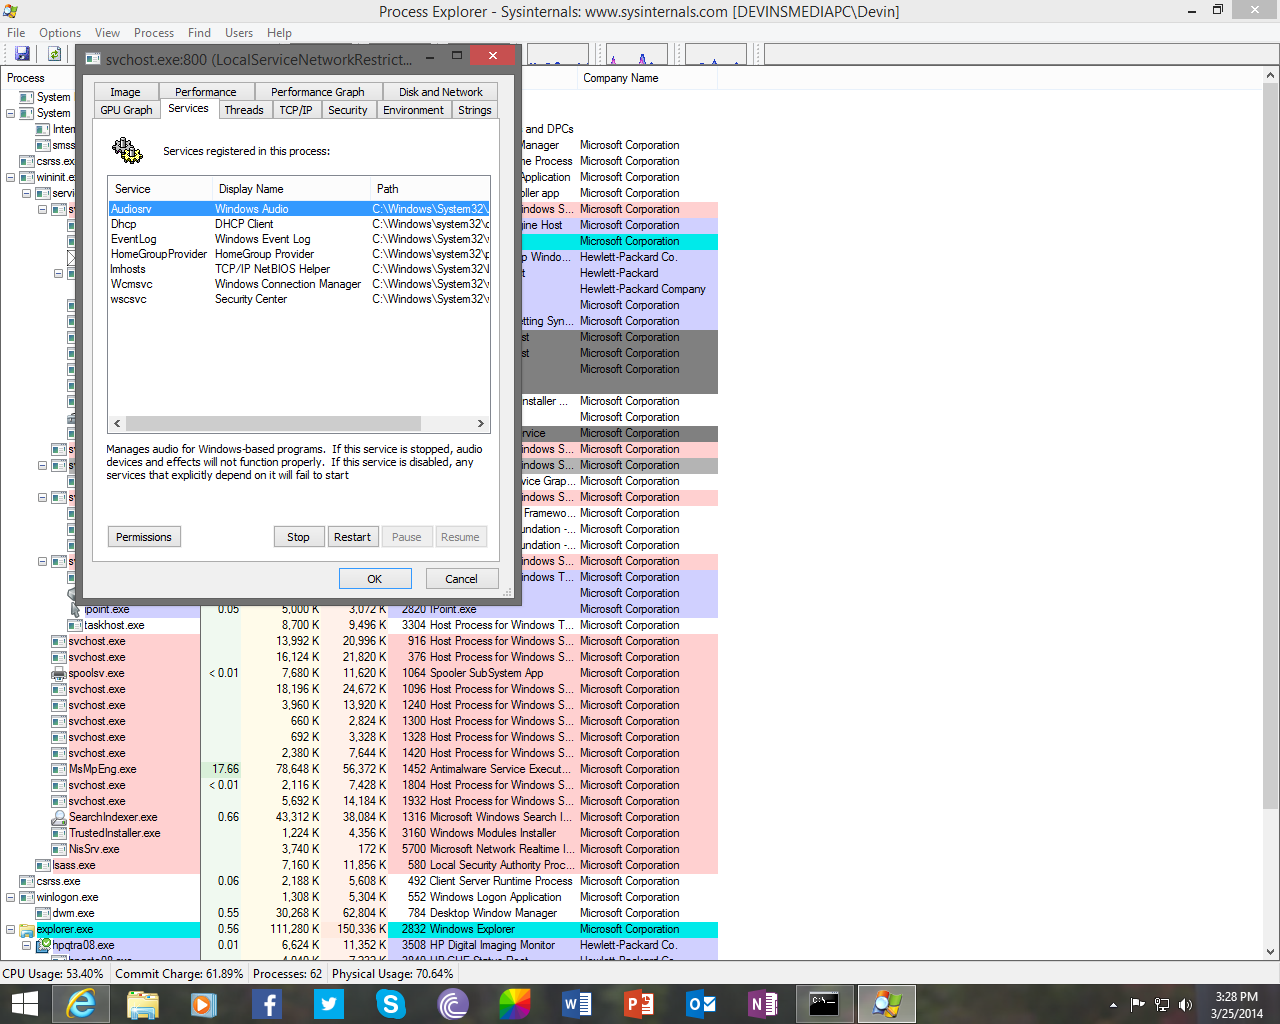Click the services list horizontal scrollbar
1280x1024 pixels.
300,423
